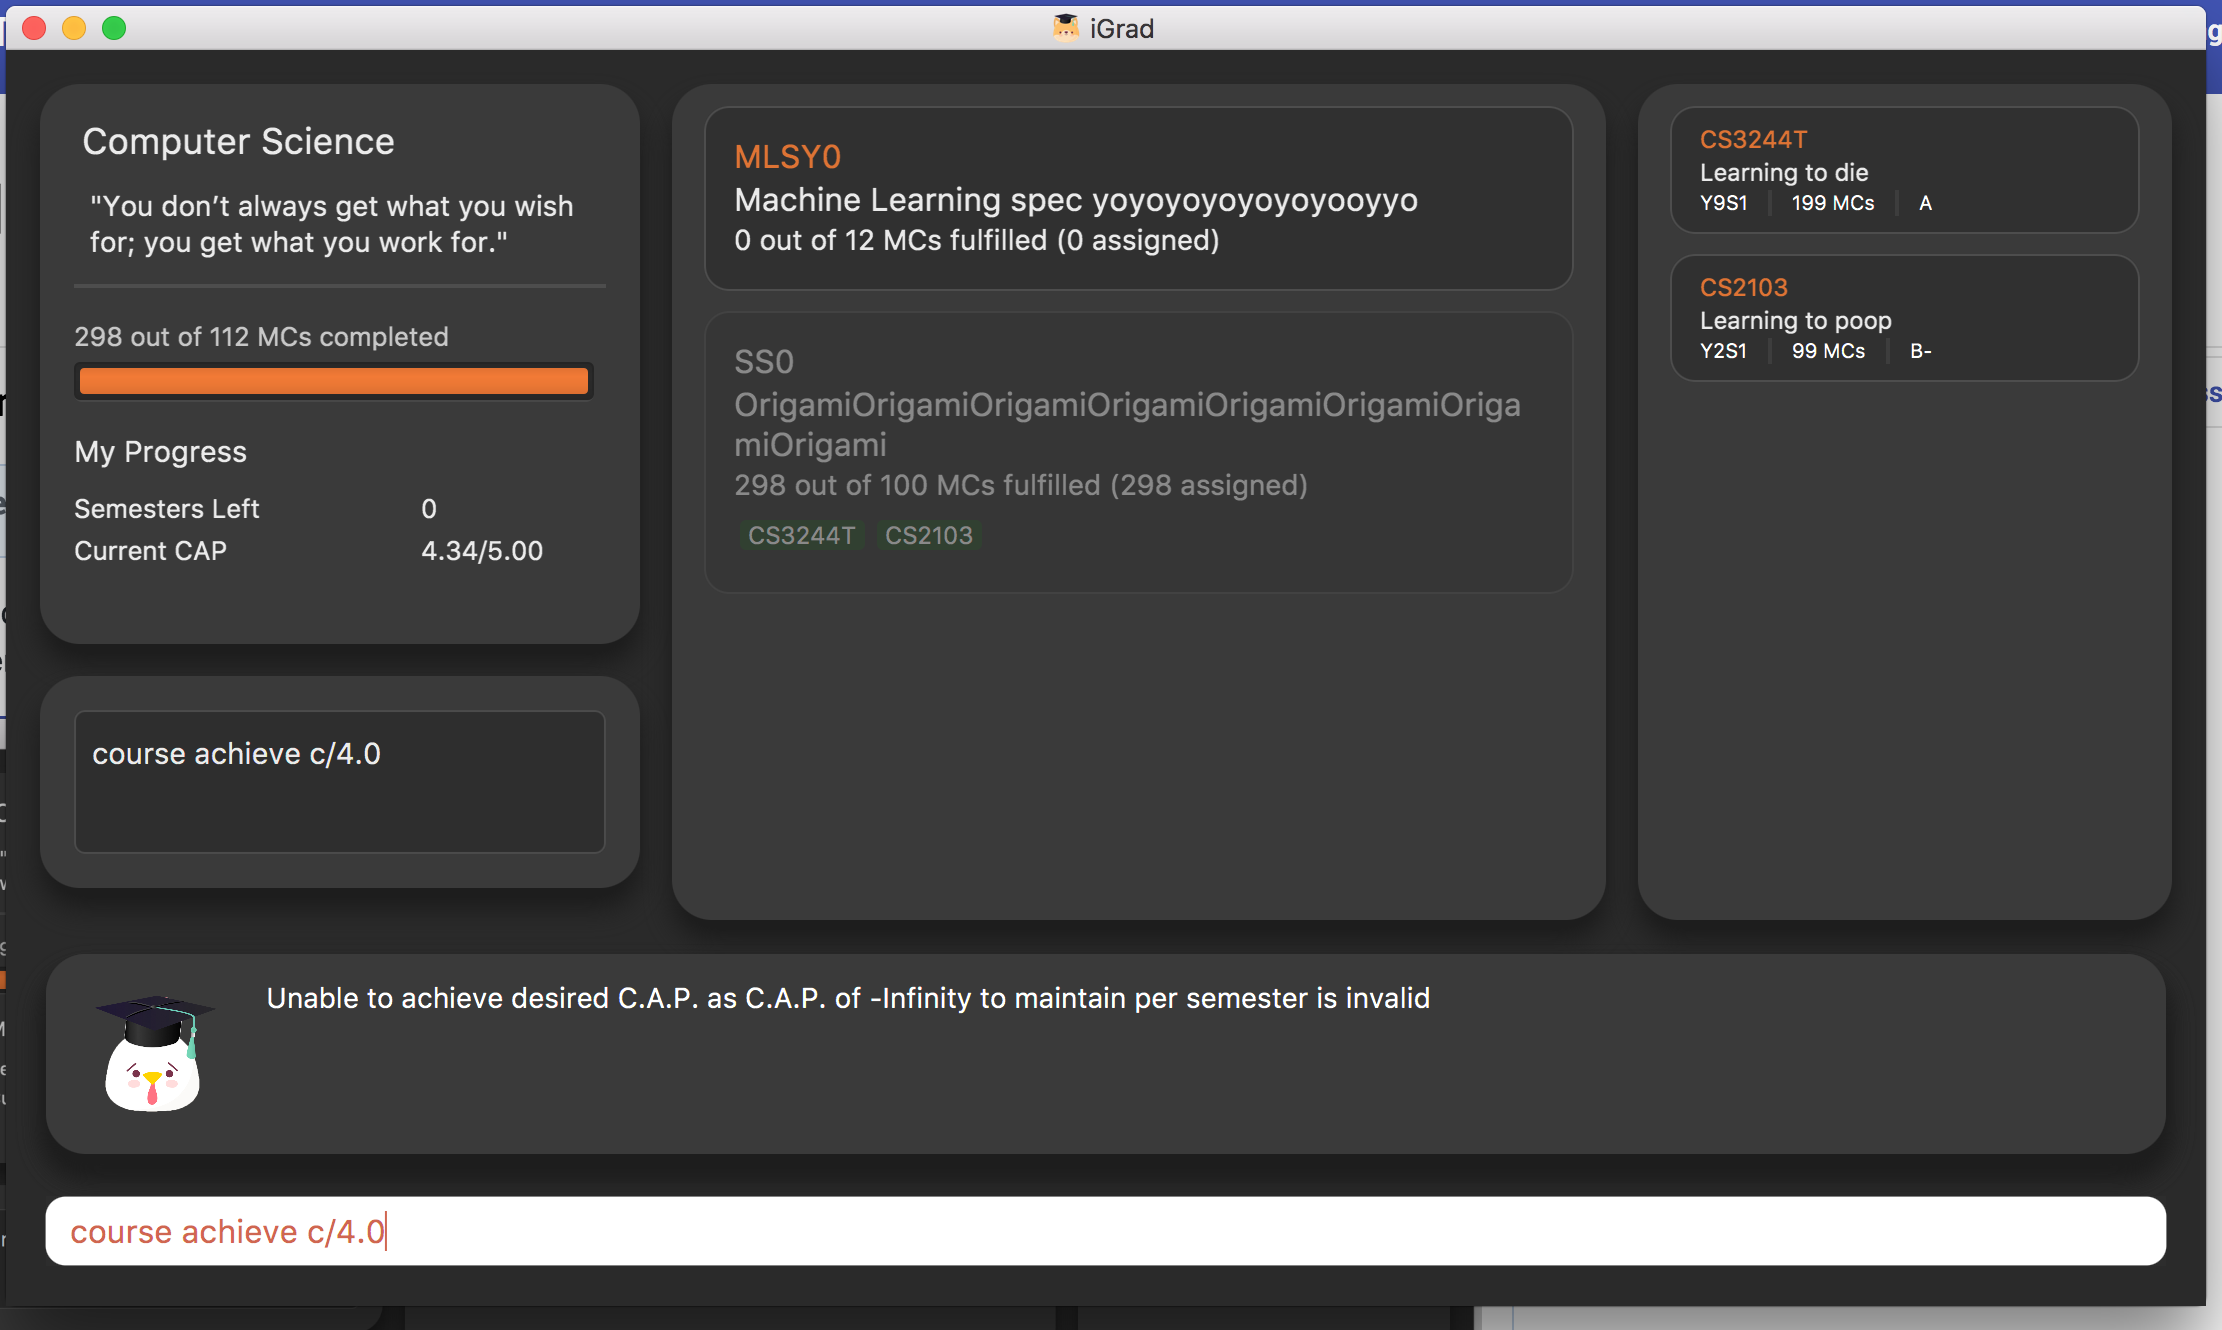Select the MLSY0 requirement card
This screenshot has width=2222, height=1330.
click(x=1138, y=198)
